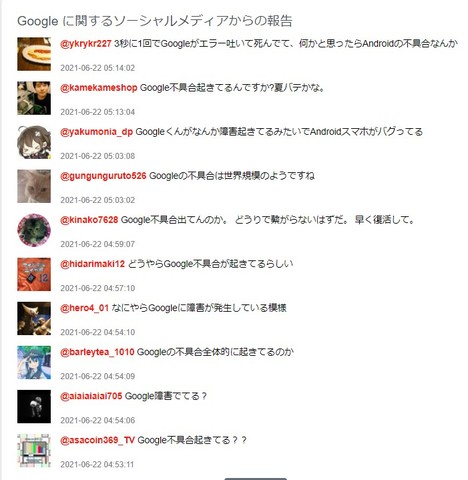The image size is (468, 480).
Task: Open the @barleytea_1010 username link
Action: pyautogui.click(x=97, y=352)
